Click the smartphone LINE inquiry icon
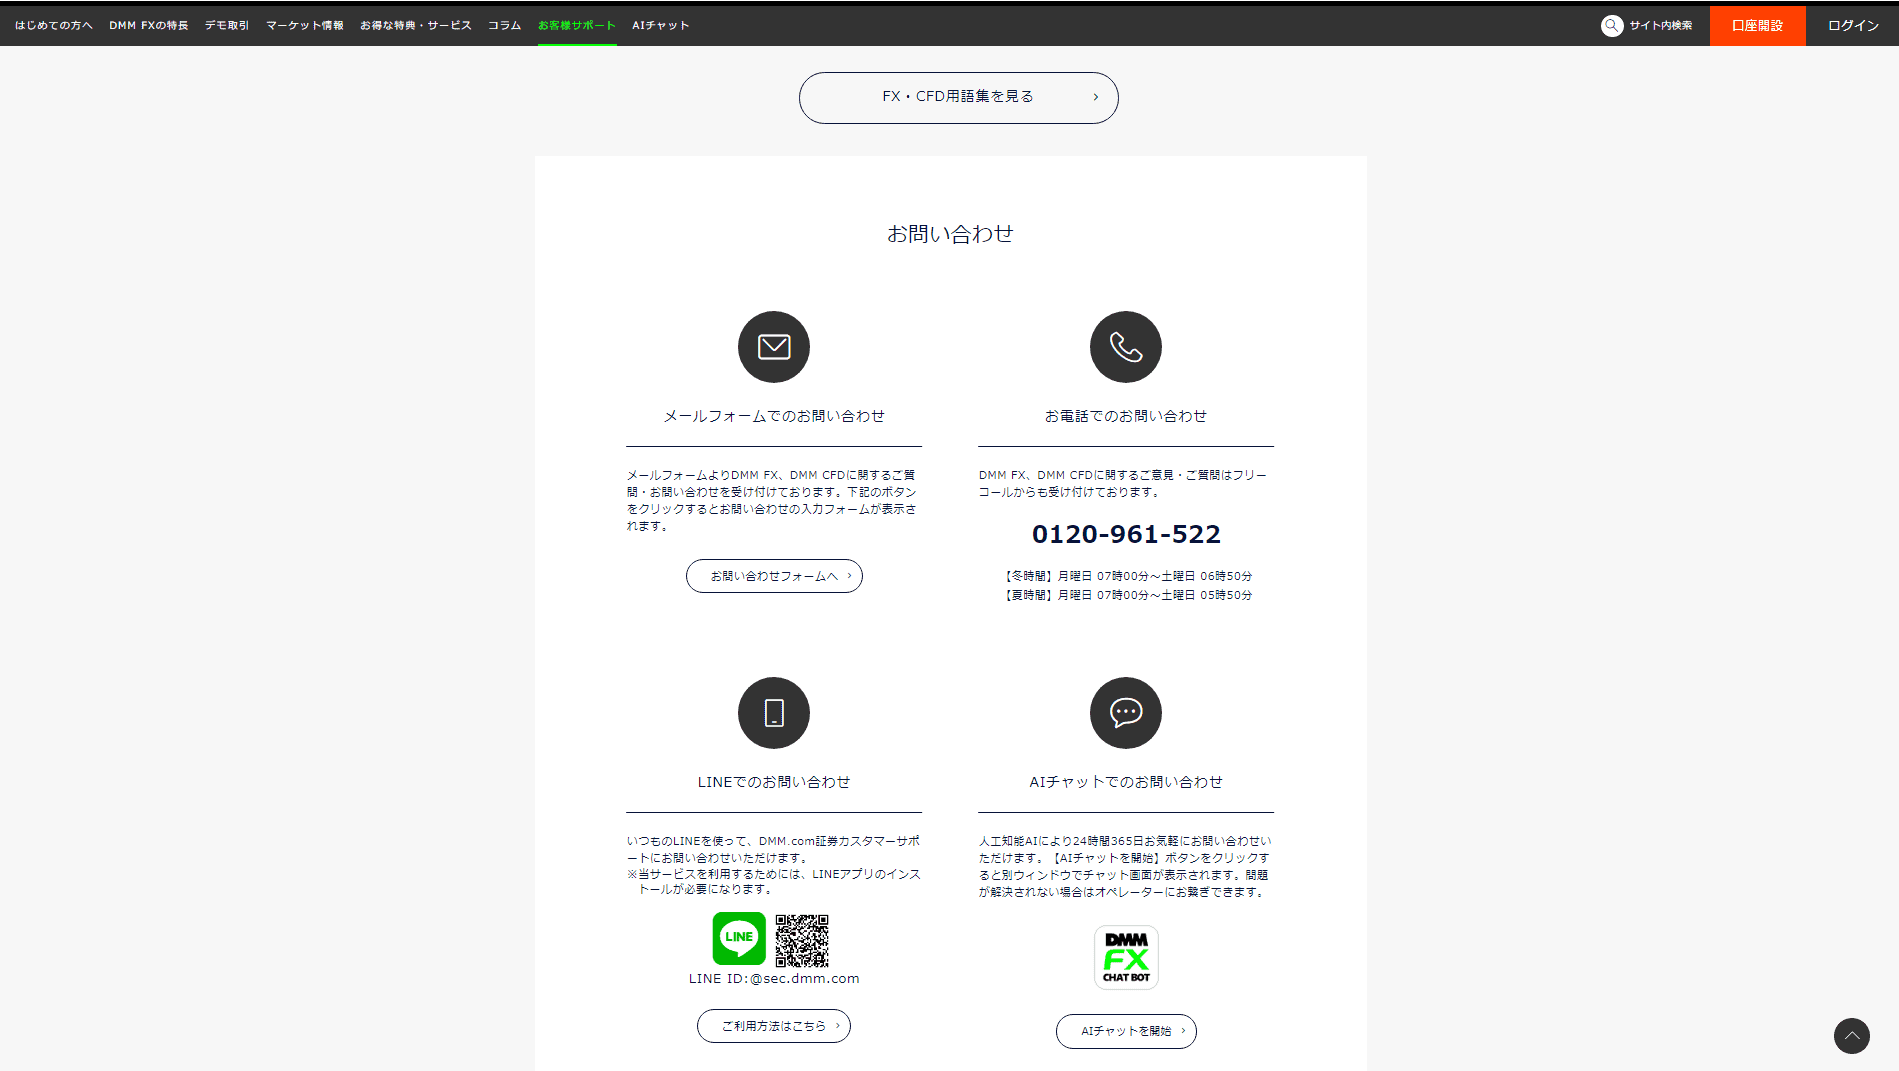Screen dimensions: 1899x1071 click(x=773, y=713)
